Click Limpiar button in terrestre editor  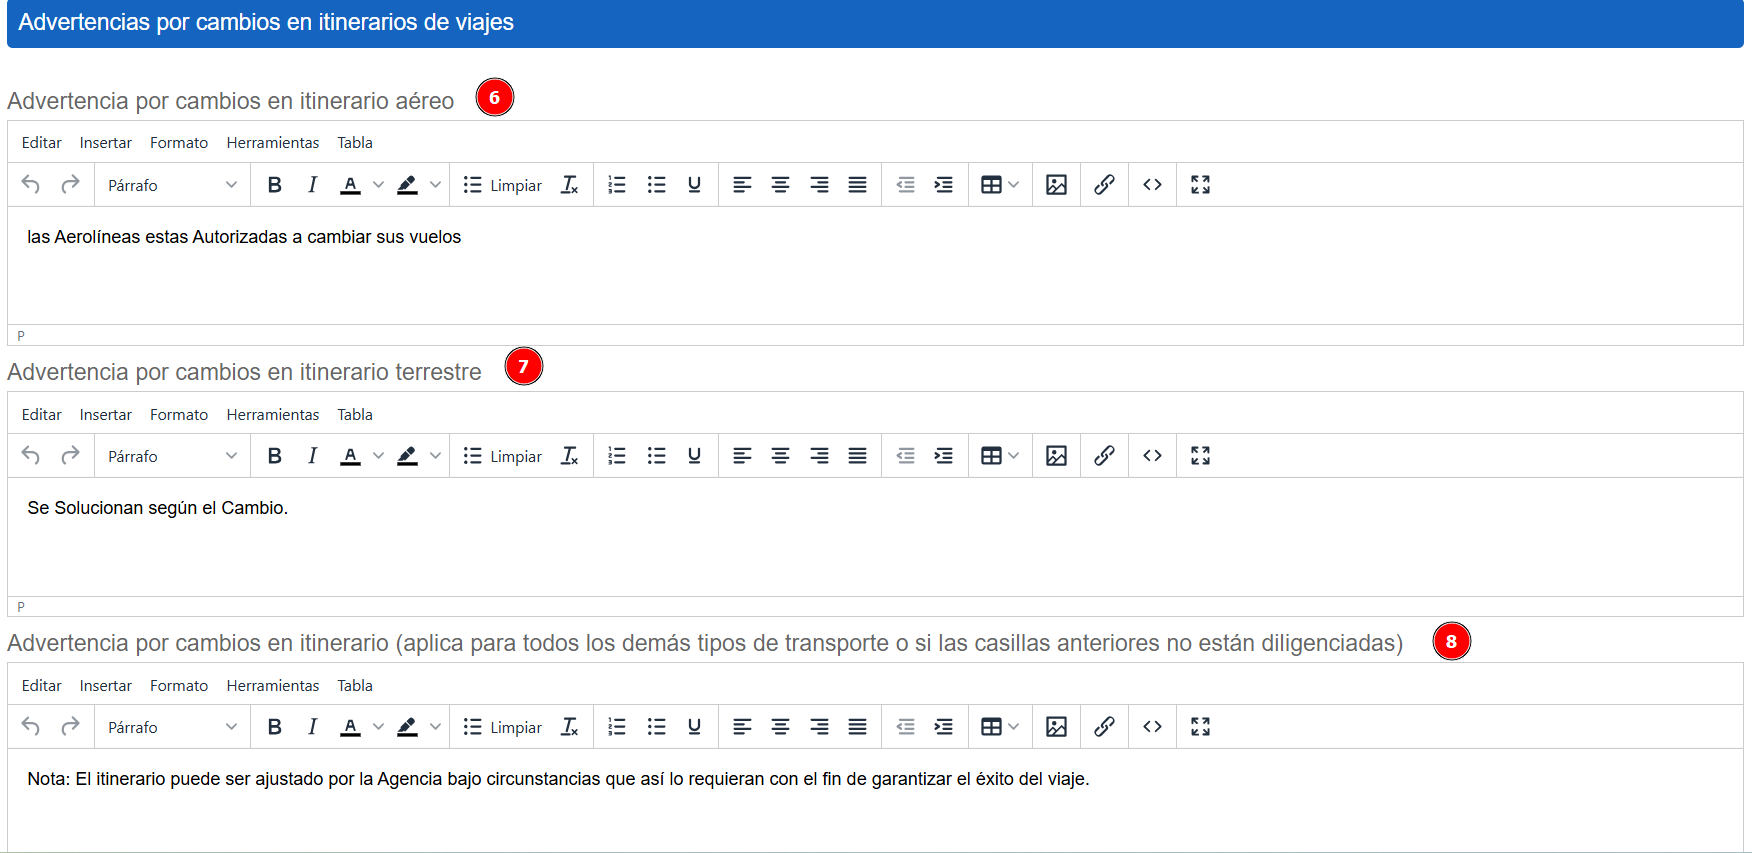[x=503, y=456]
